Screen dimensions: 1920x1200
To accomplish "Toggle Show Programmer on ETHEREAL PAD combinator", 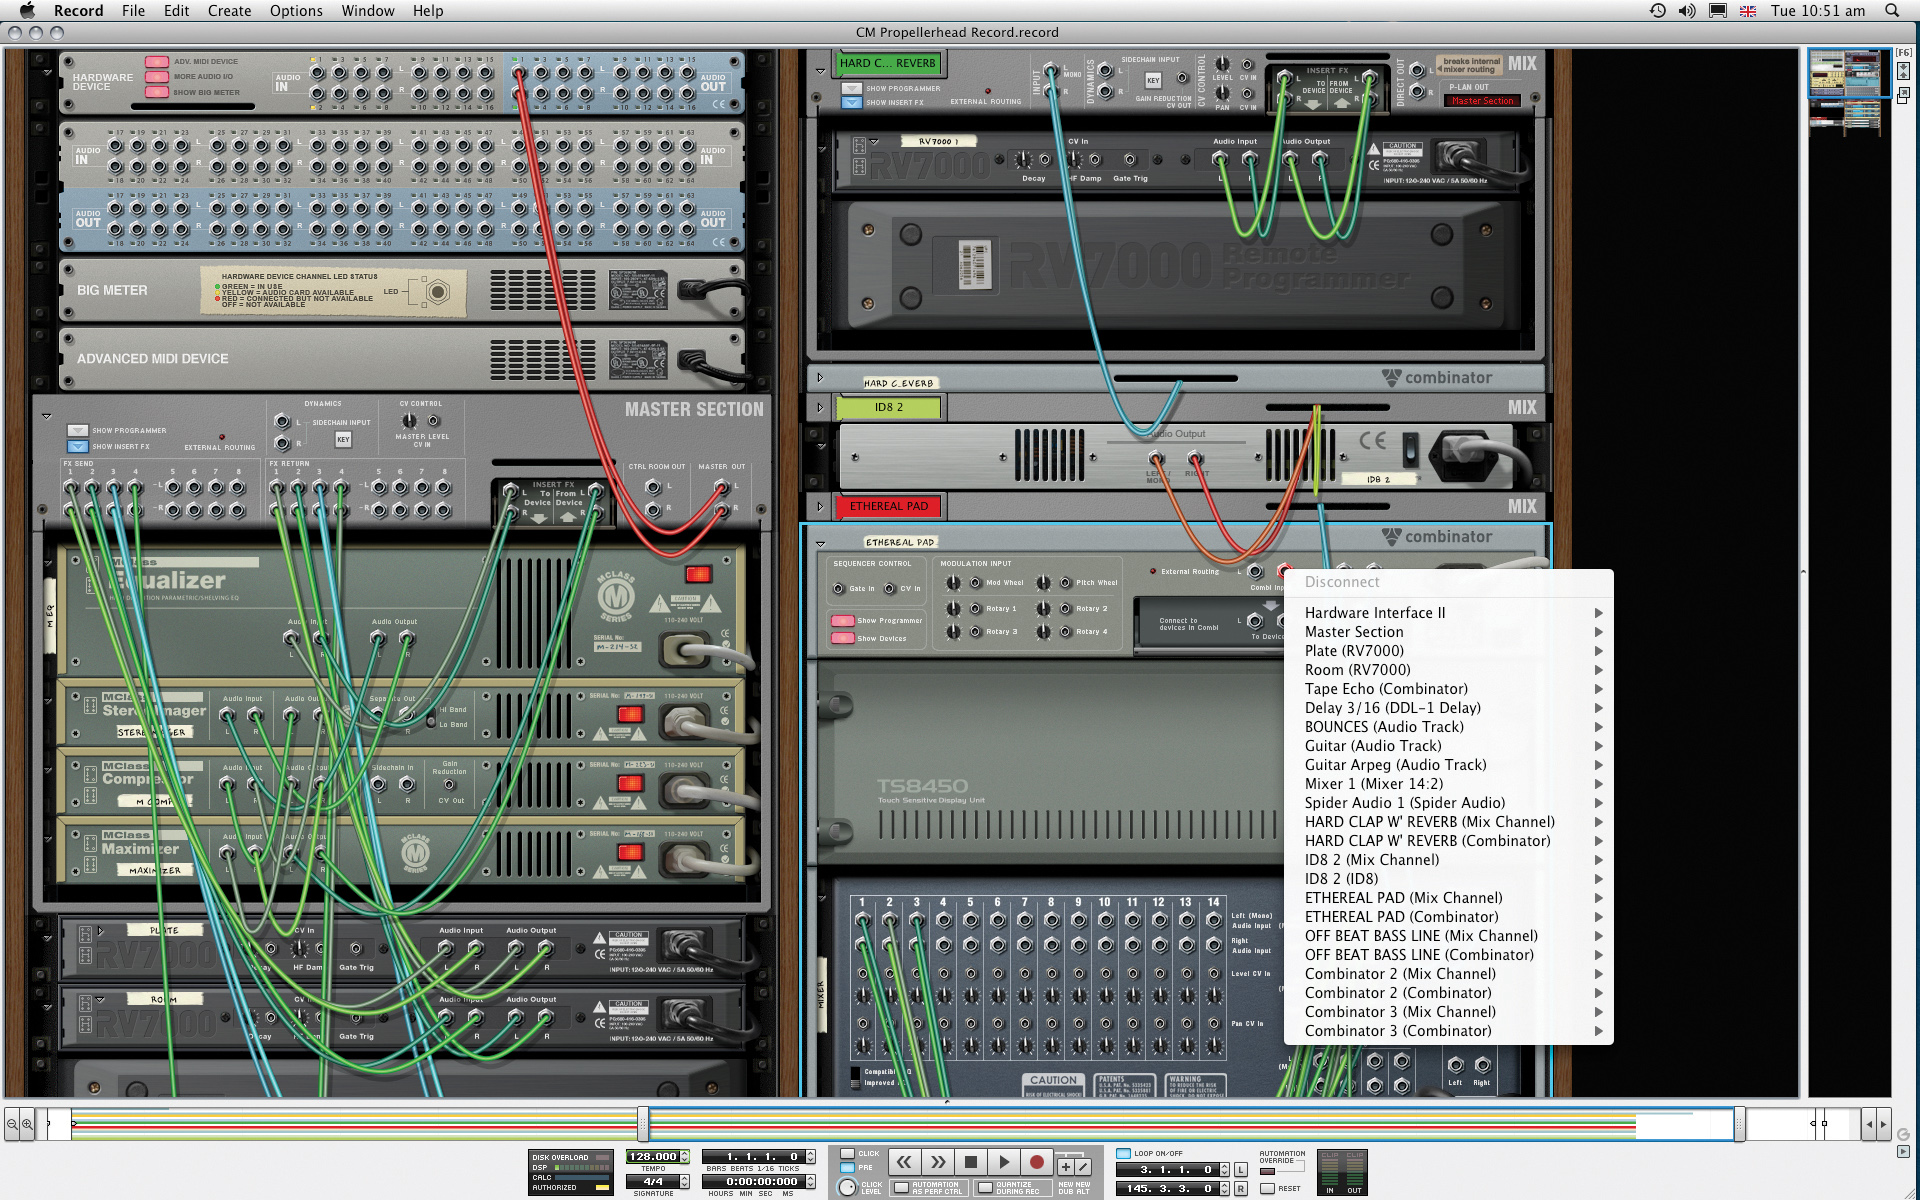I will (842, 620).
